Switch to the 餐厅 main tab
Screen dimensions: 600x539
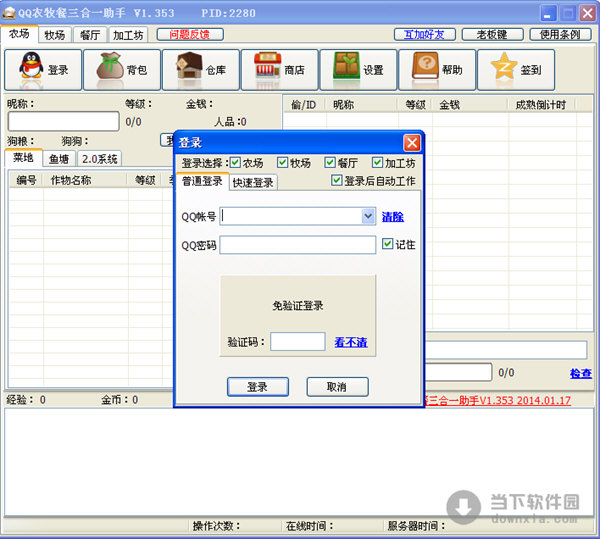coord(90,35)
